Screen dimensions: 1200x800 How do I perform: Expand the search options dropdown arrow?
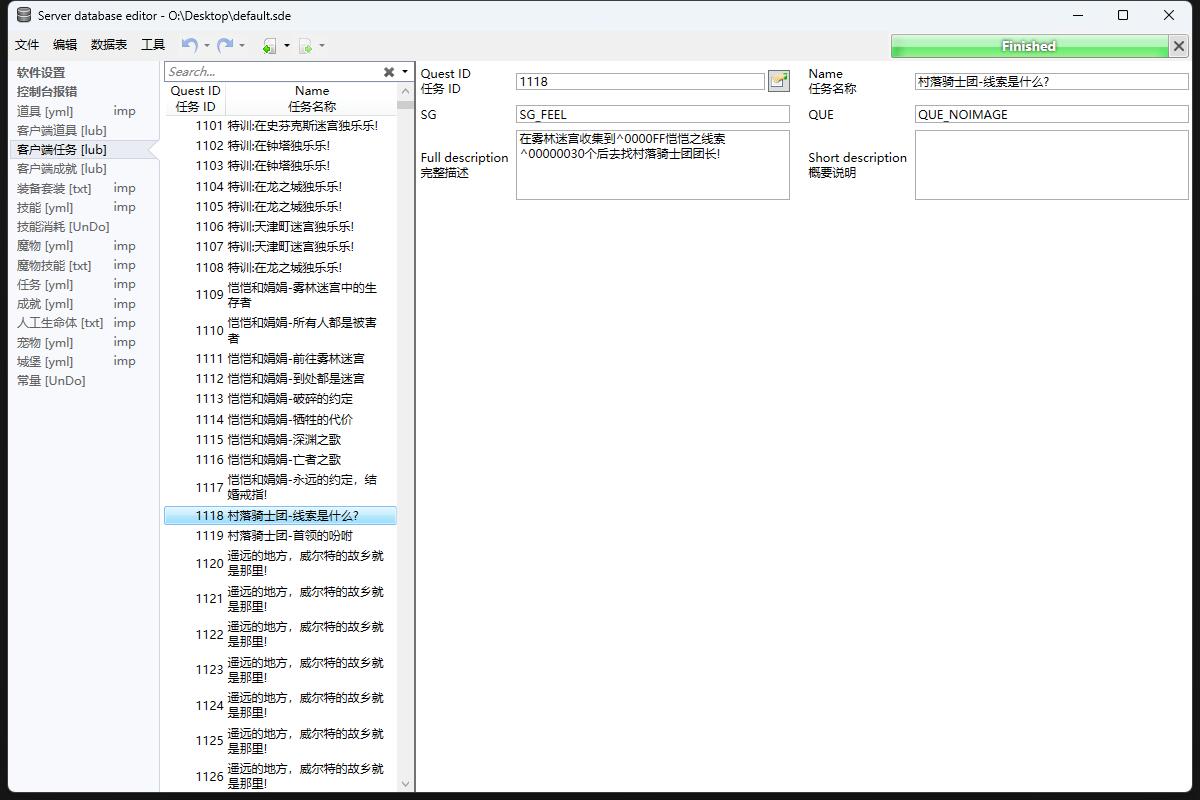(405, 72)
